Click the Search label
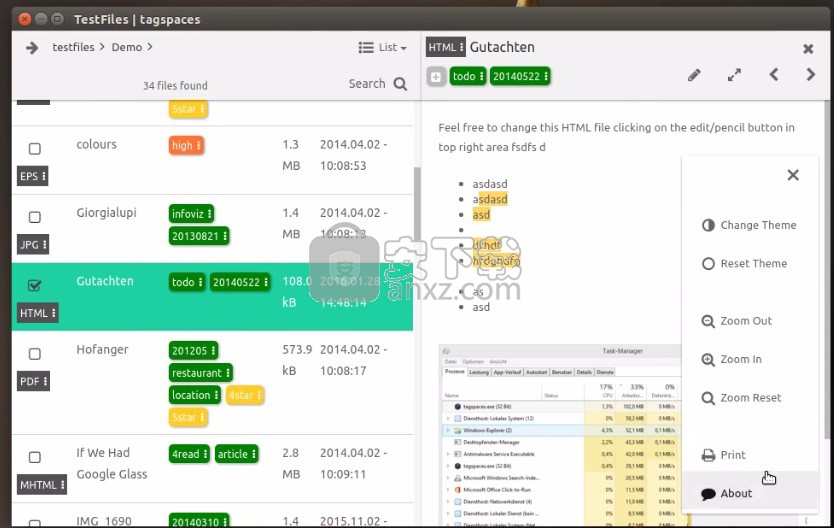Viewport: 834px width, 528px height. pos(367,84)
